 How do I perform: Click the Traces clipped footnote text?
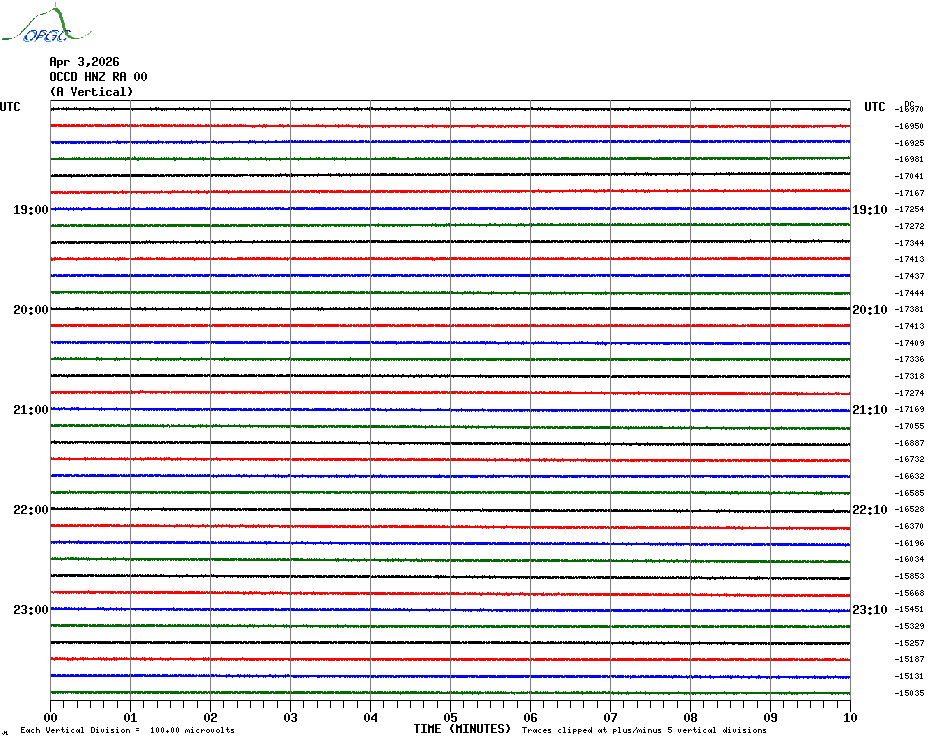tap(644, 731)
